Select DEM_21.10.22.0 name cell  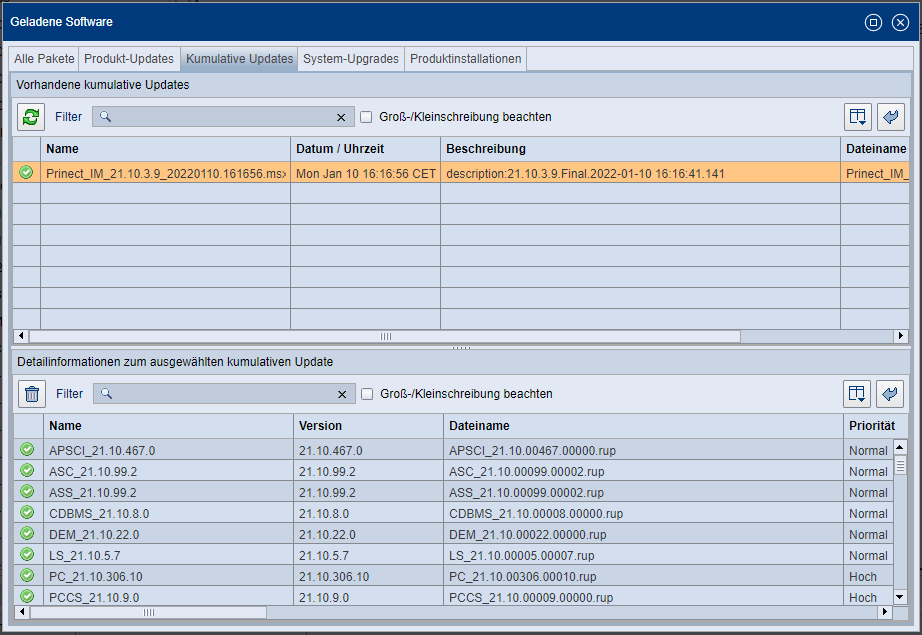point(168,534)
